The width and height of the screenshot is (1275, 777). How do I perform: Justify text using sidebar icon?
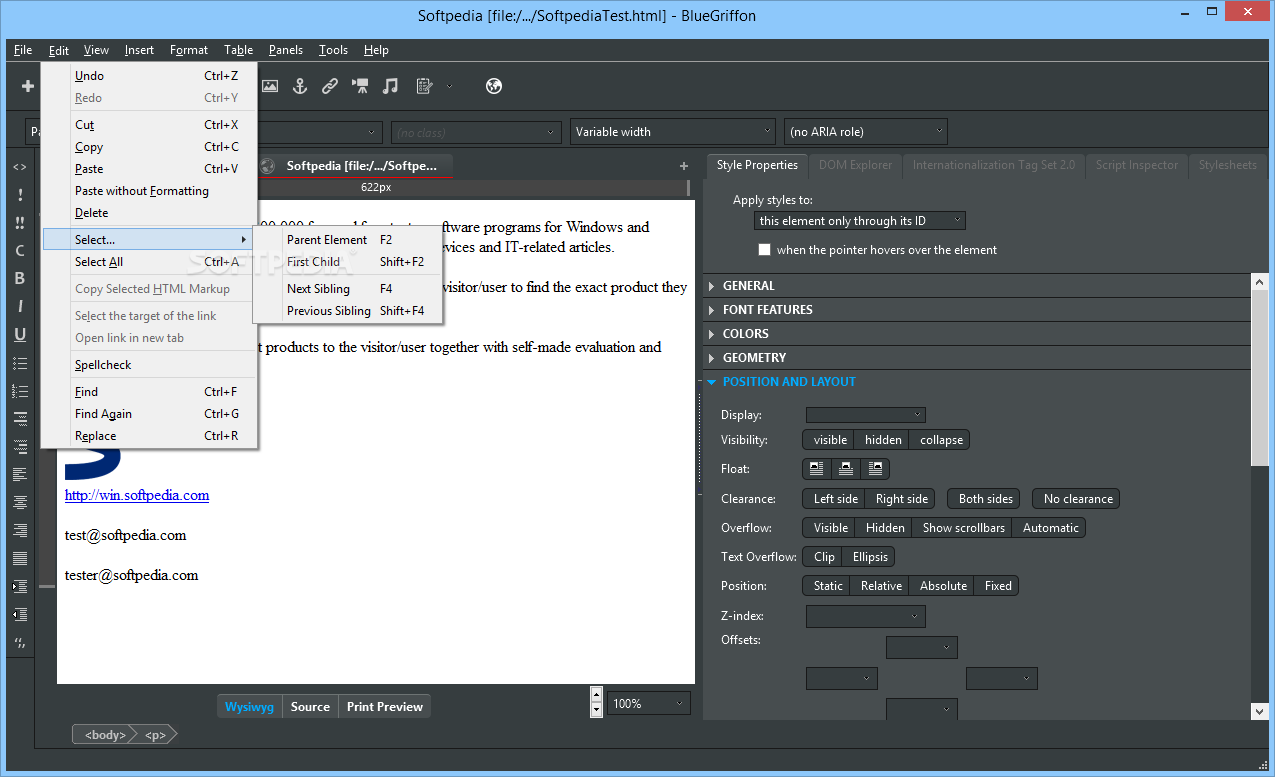click(x=20, y=558)
